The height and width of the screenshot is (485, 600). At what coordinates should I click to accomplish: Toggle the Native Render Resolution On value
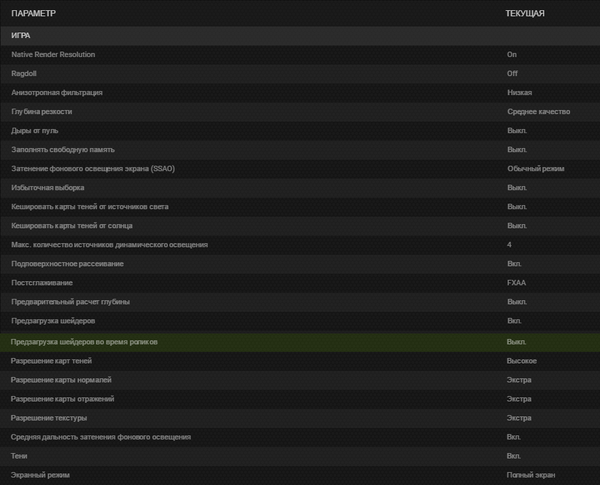click(x=512, y=54)
